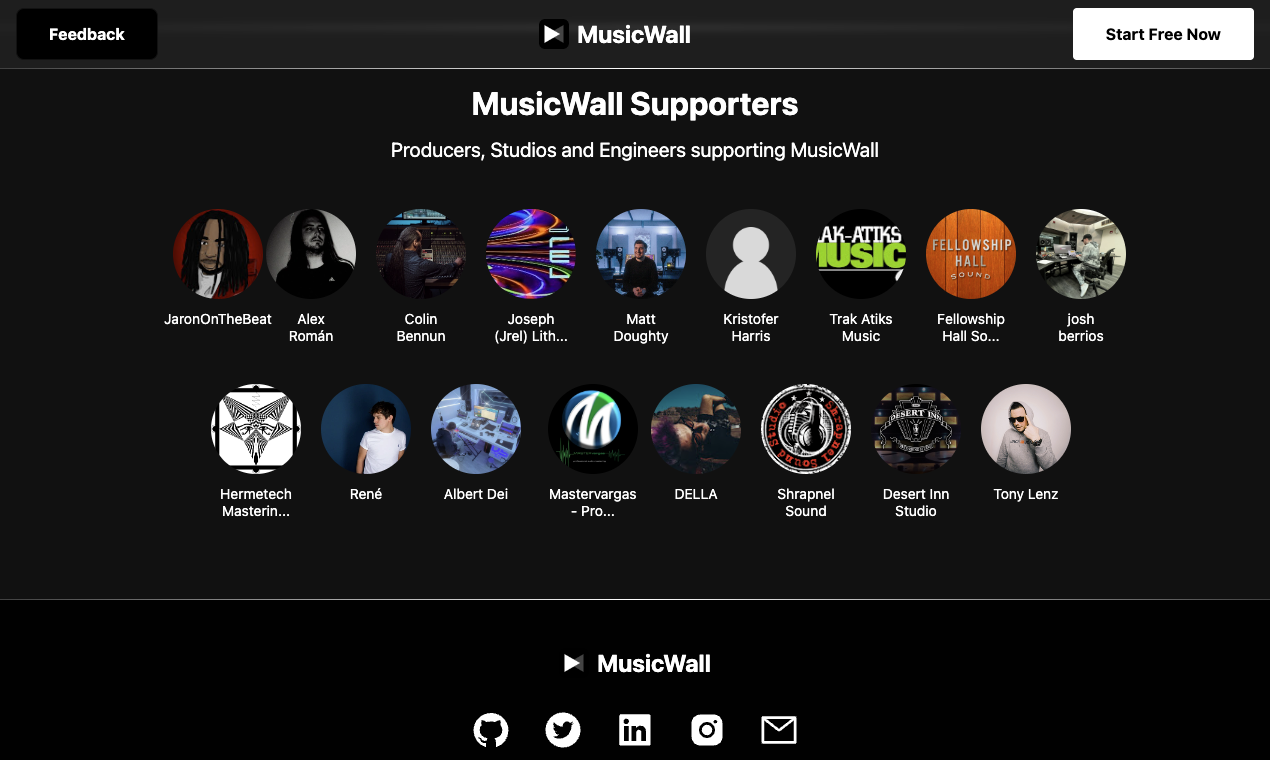The height and width of the screenshot is (760, 1270).
Task: Open Desert Inn Studio's logo avatar
Action: pos(916,429)
